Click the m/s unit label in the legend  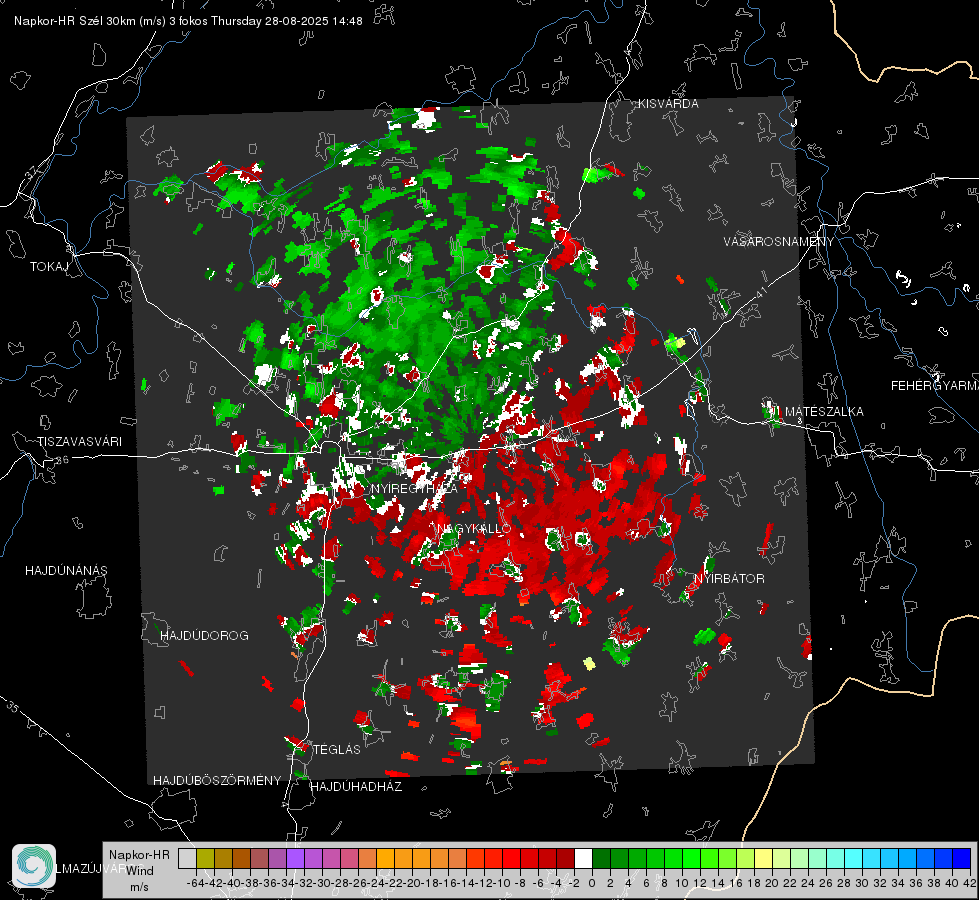pos(139,887)
